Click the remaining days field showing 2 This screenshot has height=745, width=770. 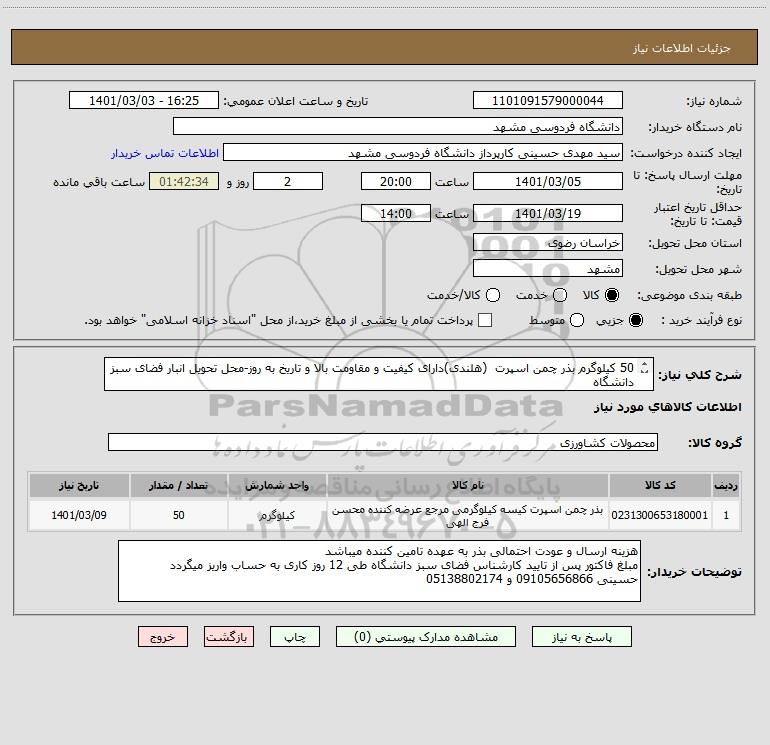click(x=288, y=181)
